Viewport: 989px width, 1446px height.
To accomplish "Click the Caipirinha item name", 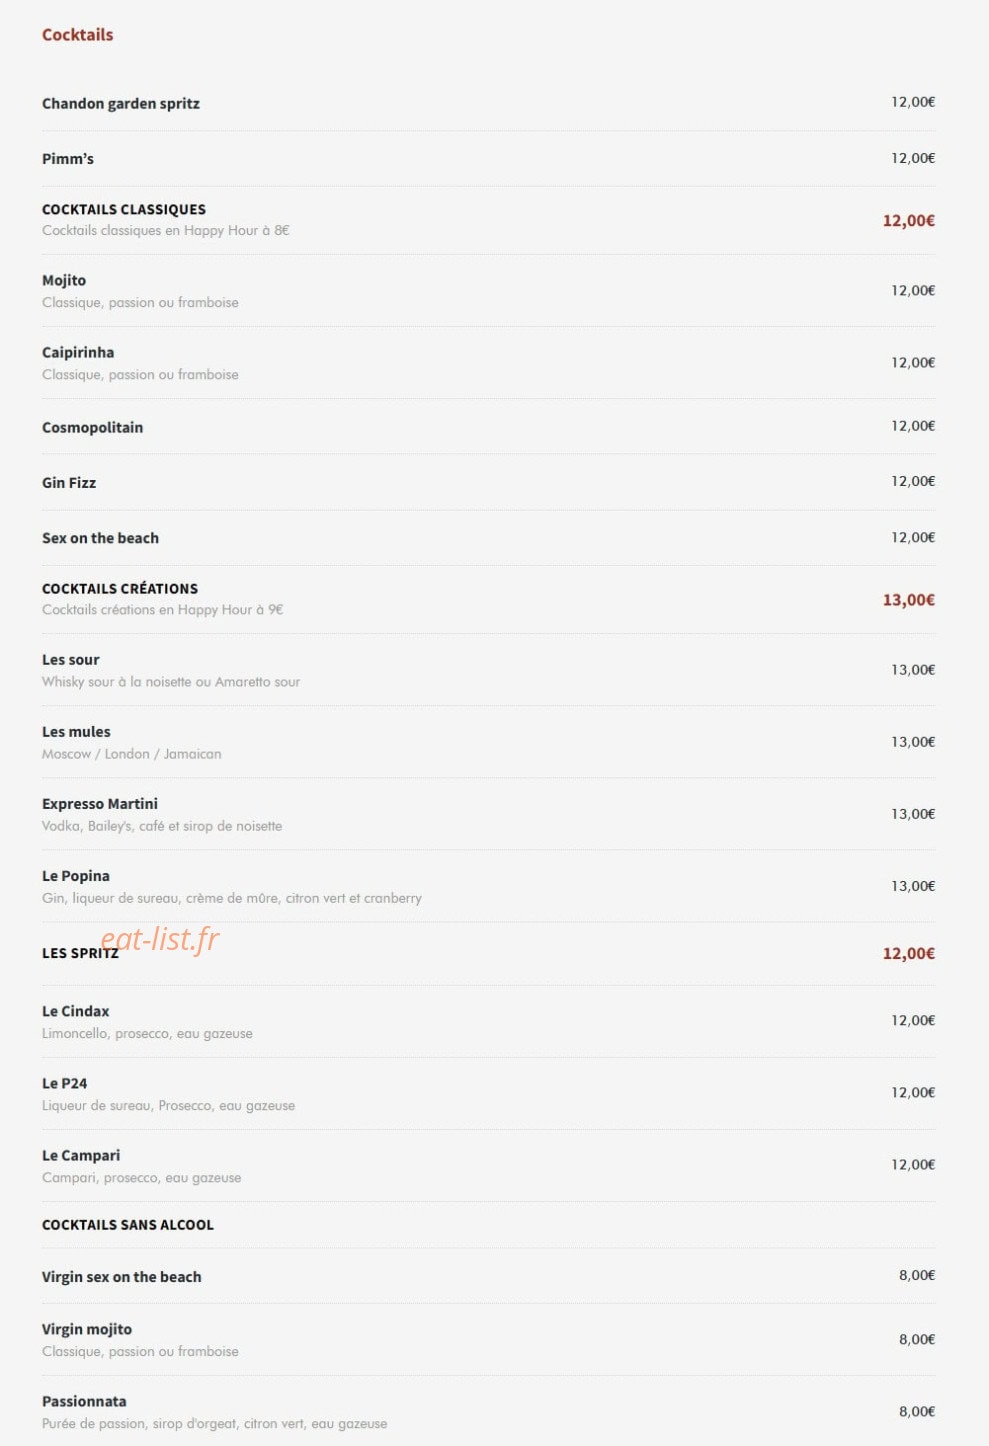I will tap(78, 352).
